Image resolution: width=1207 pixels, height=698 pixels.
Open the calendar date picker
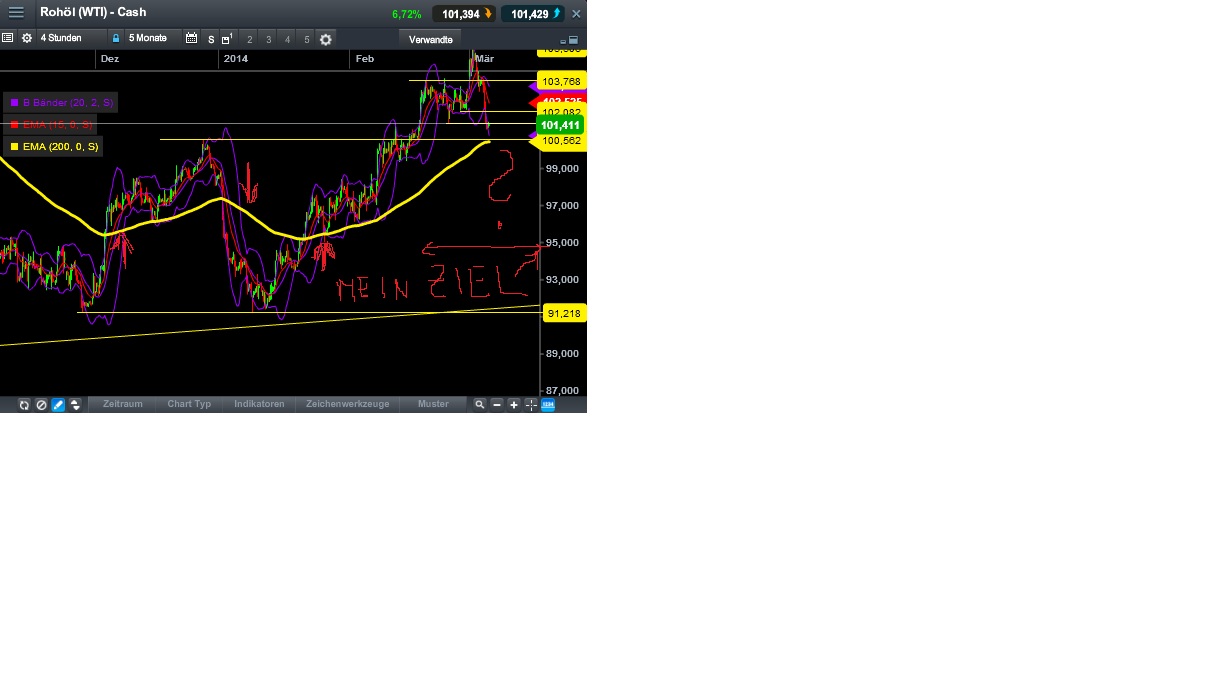[191, 38]
